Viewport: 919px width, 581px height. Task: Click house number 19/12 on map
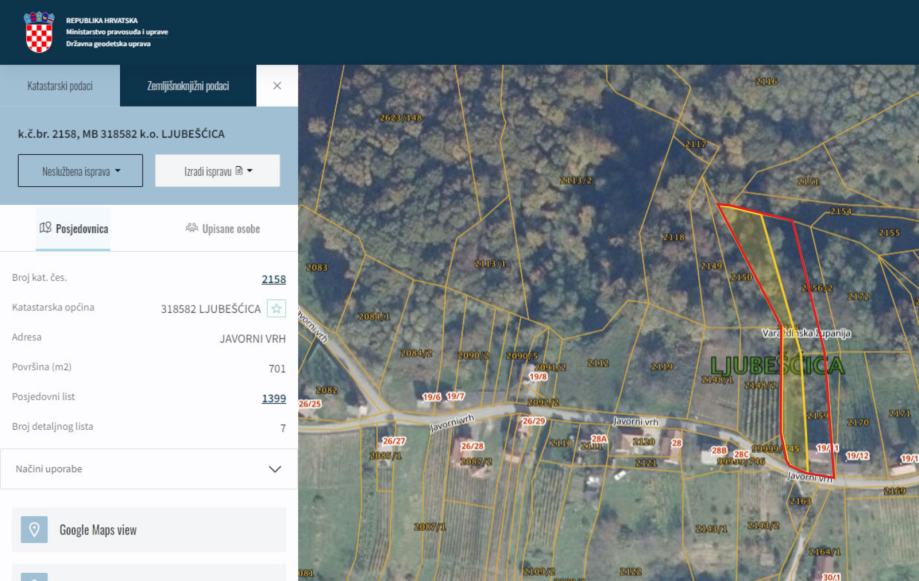(x=857, y=455)
